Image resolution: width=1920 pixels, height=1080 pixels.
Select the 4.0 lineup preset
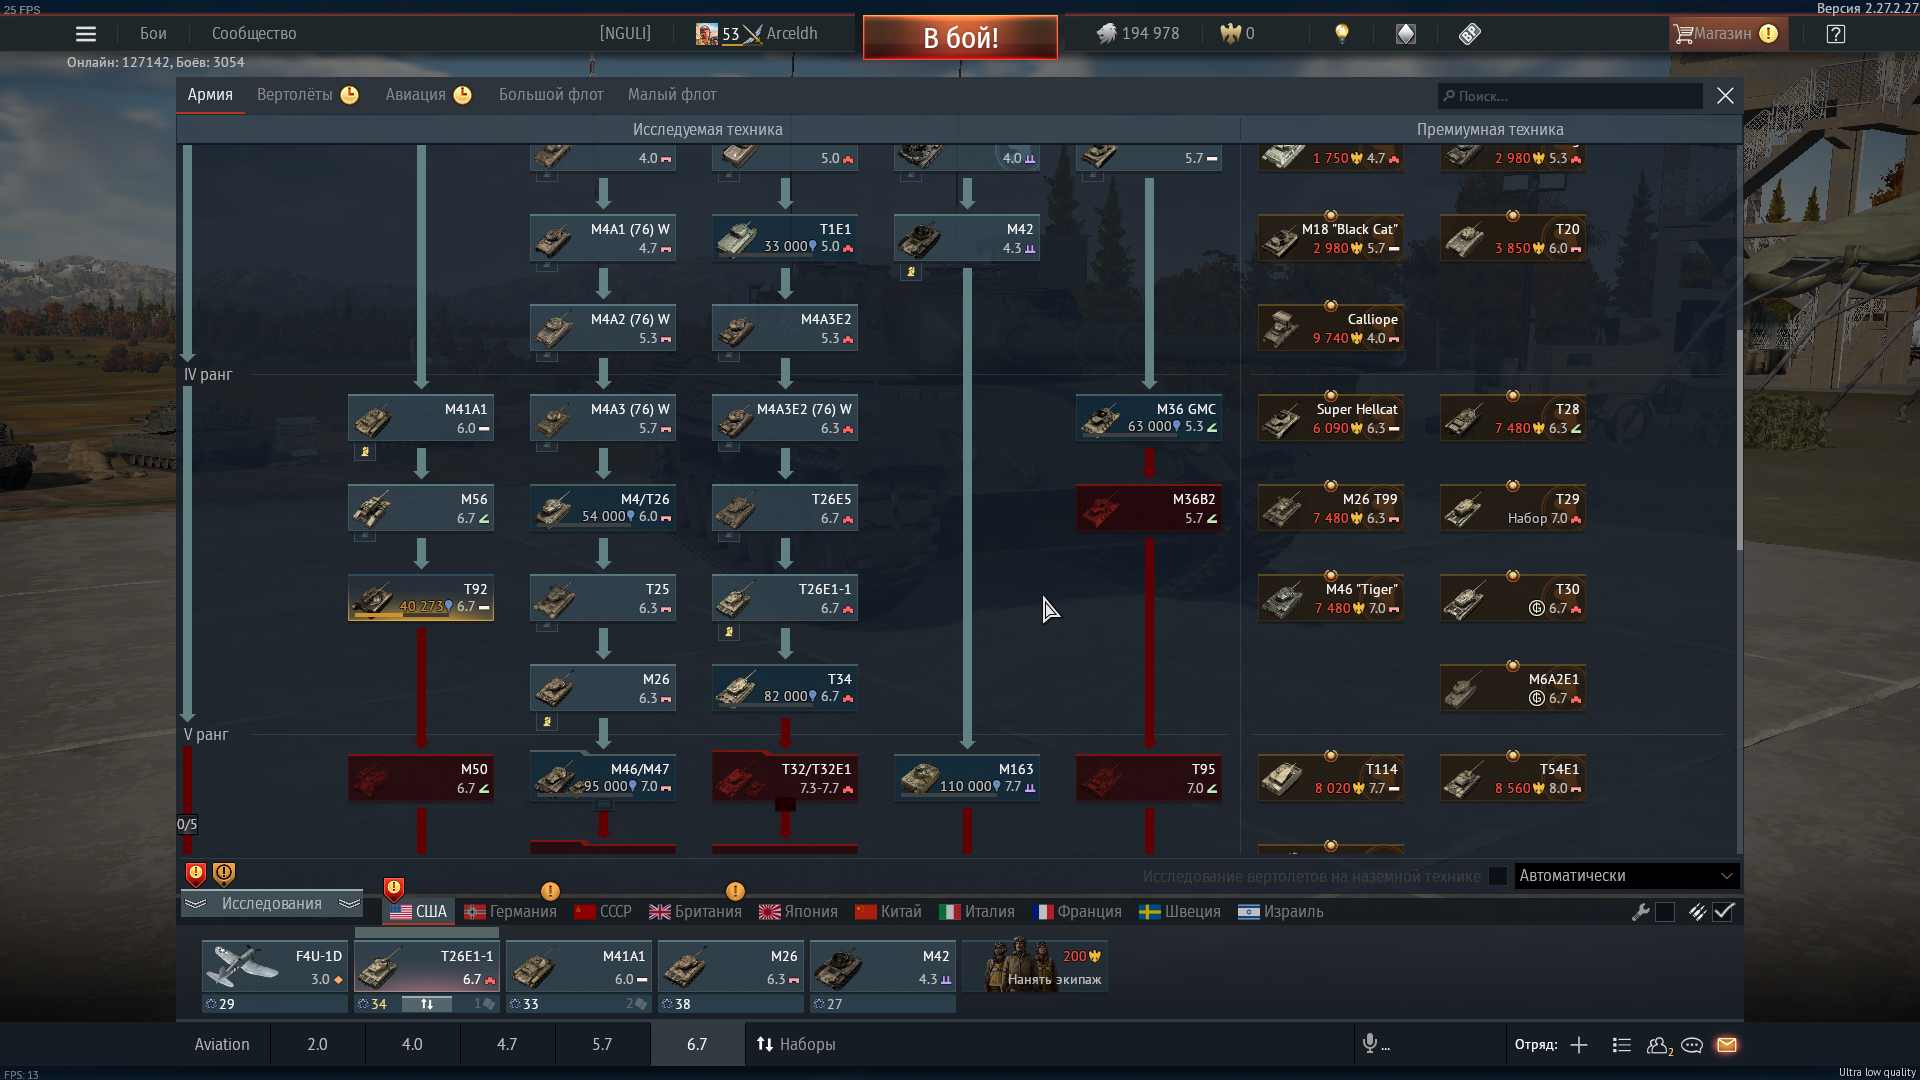[x=412, y=1044]
